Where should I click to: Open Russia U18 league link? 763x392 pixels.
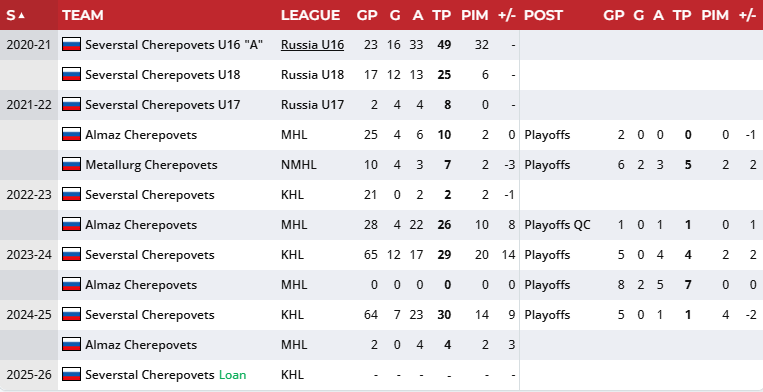(x=312, y=75)
